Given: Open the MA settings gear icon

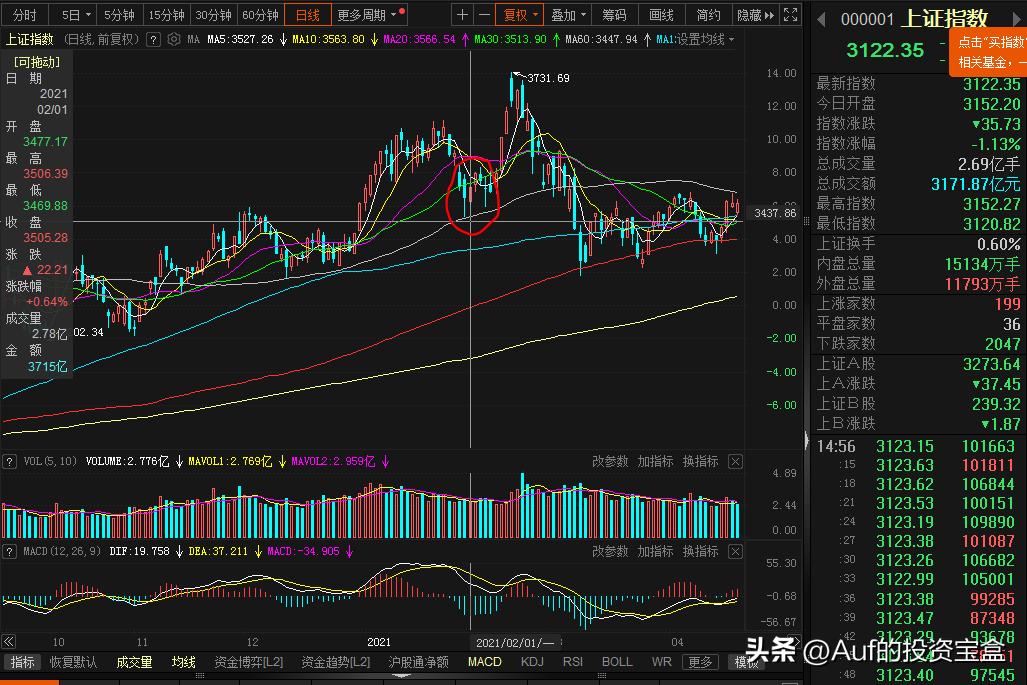Looking at the screenshot, I should tap(174, 39).
